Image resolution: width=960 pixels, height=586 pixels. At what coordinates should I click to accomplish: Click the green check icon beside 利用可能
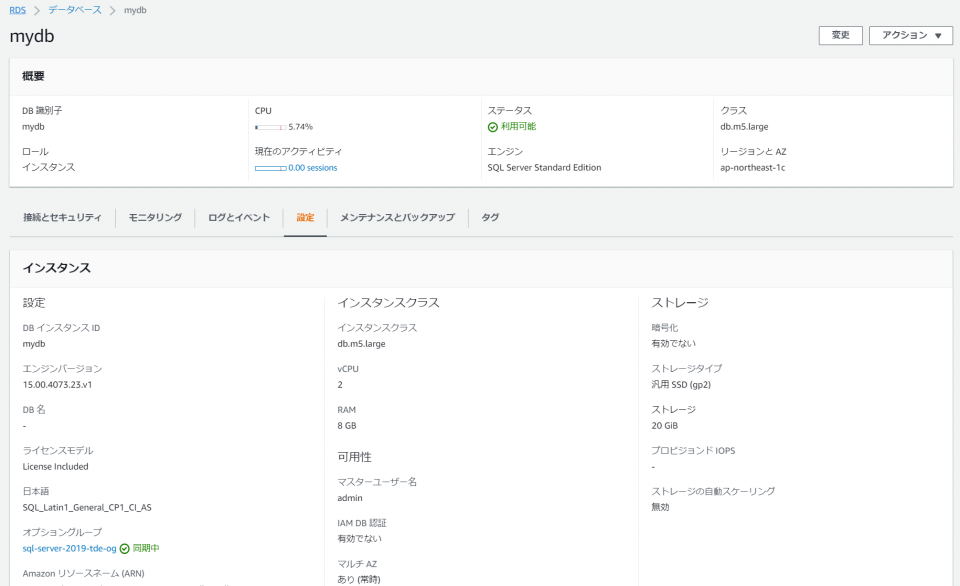pos(493,126)
